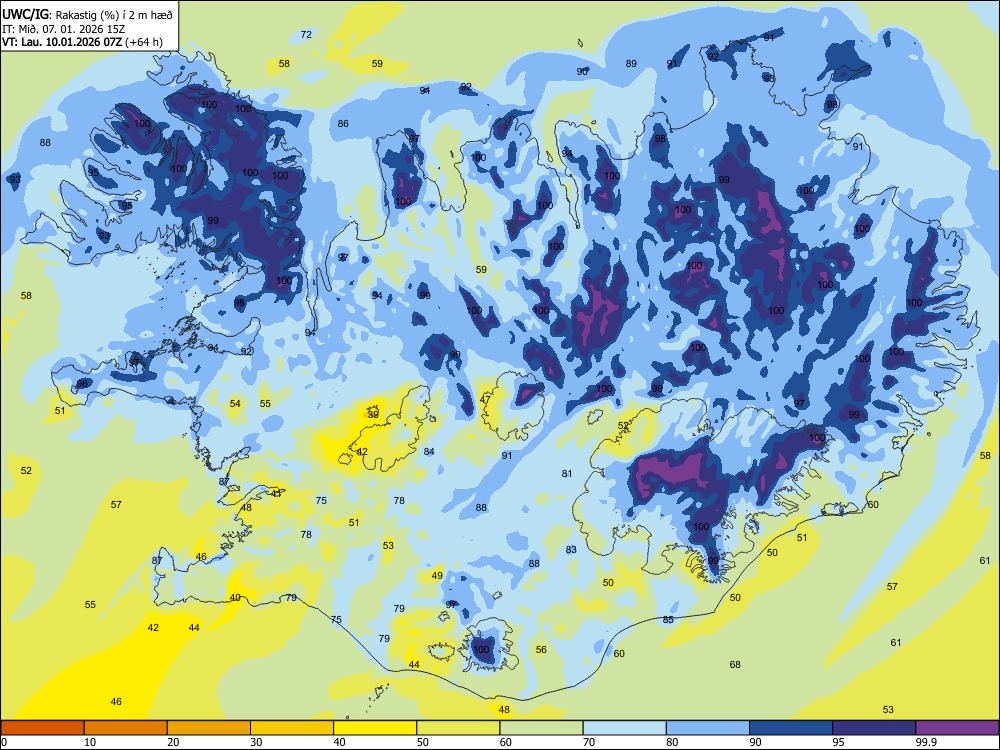The width and height of the screenshot is (1000, 750).
Task: Click the medium blue 80–90 legend swatch
Action: pyautogui.click(x=708, y=728)
